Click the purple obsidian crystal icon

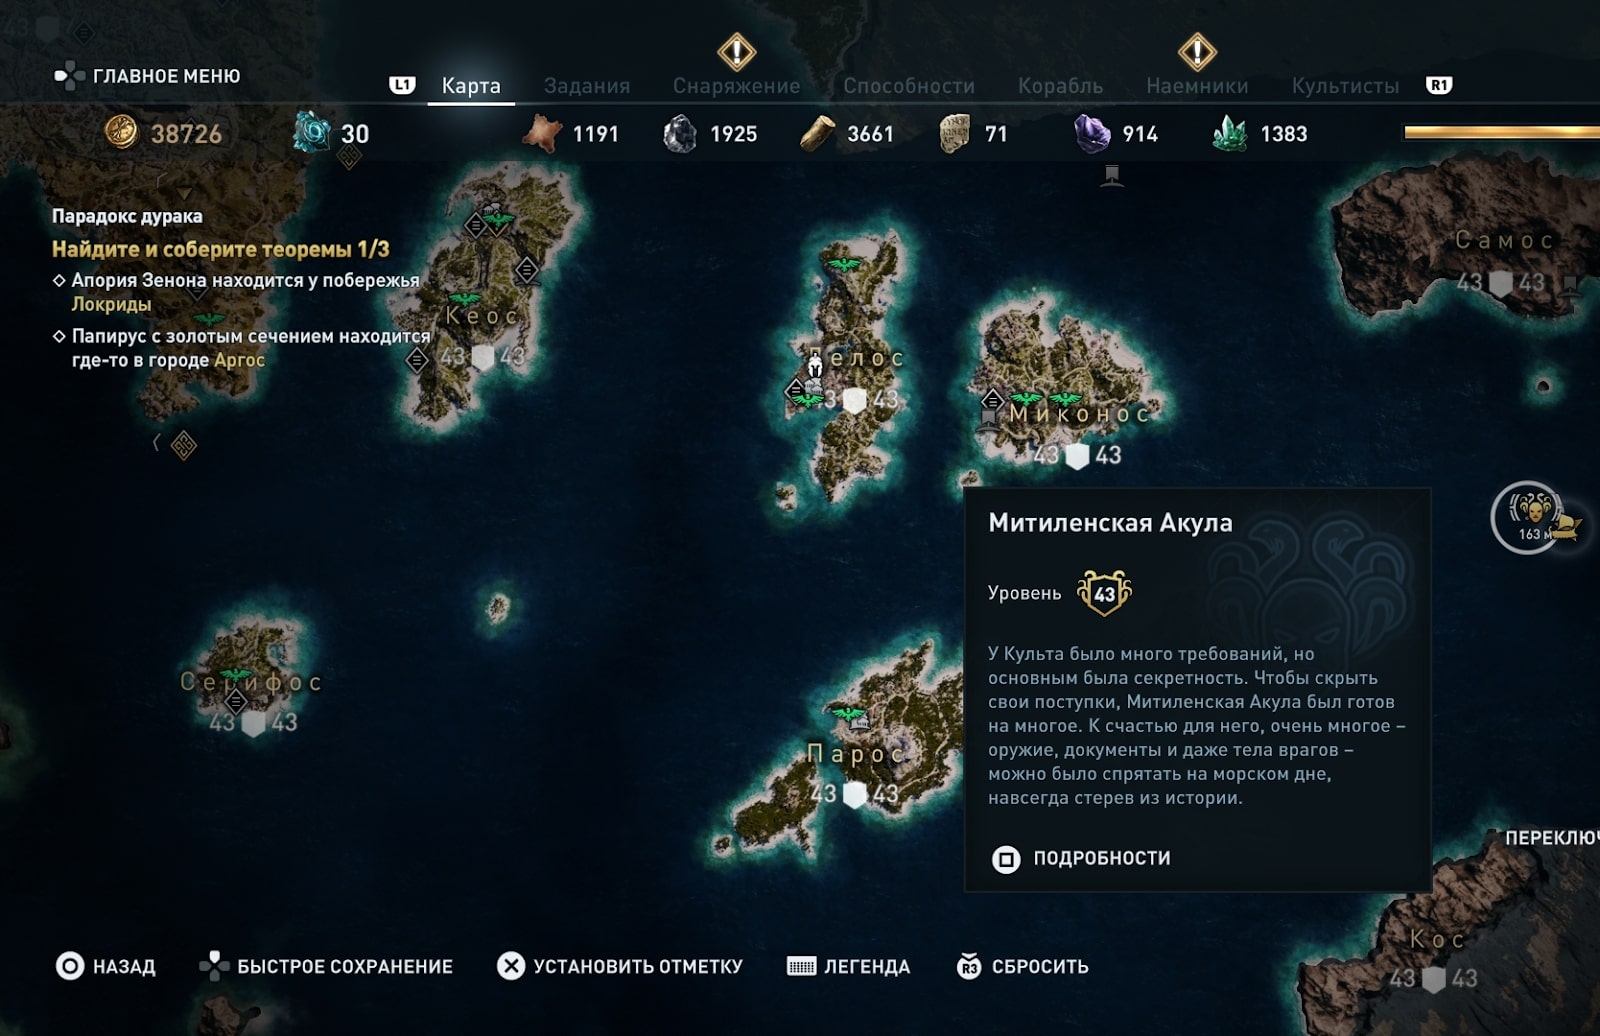pos(1092,133)
